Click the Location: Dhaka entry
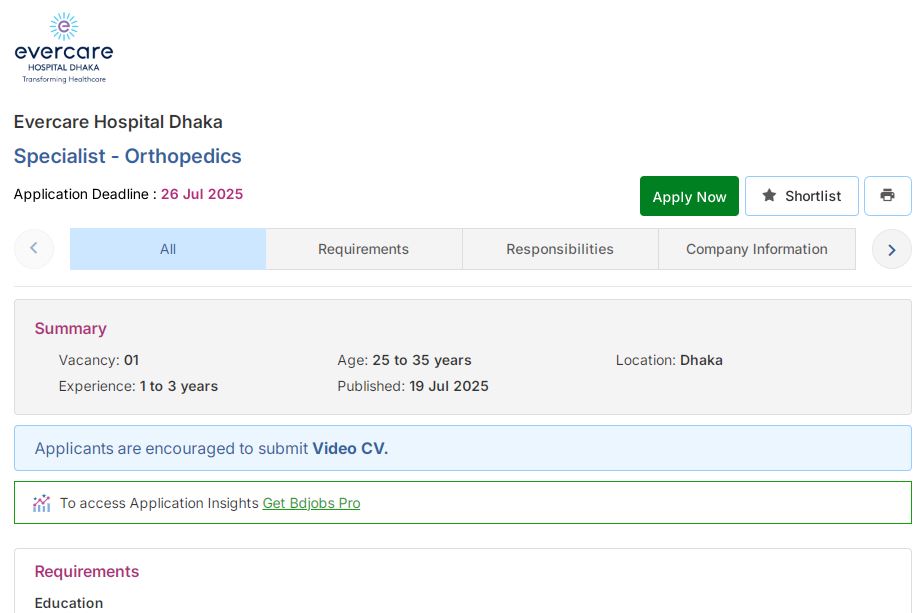Viewport: 924px width, 613px height. (669, 360)
